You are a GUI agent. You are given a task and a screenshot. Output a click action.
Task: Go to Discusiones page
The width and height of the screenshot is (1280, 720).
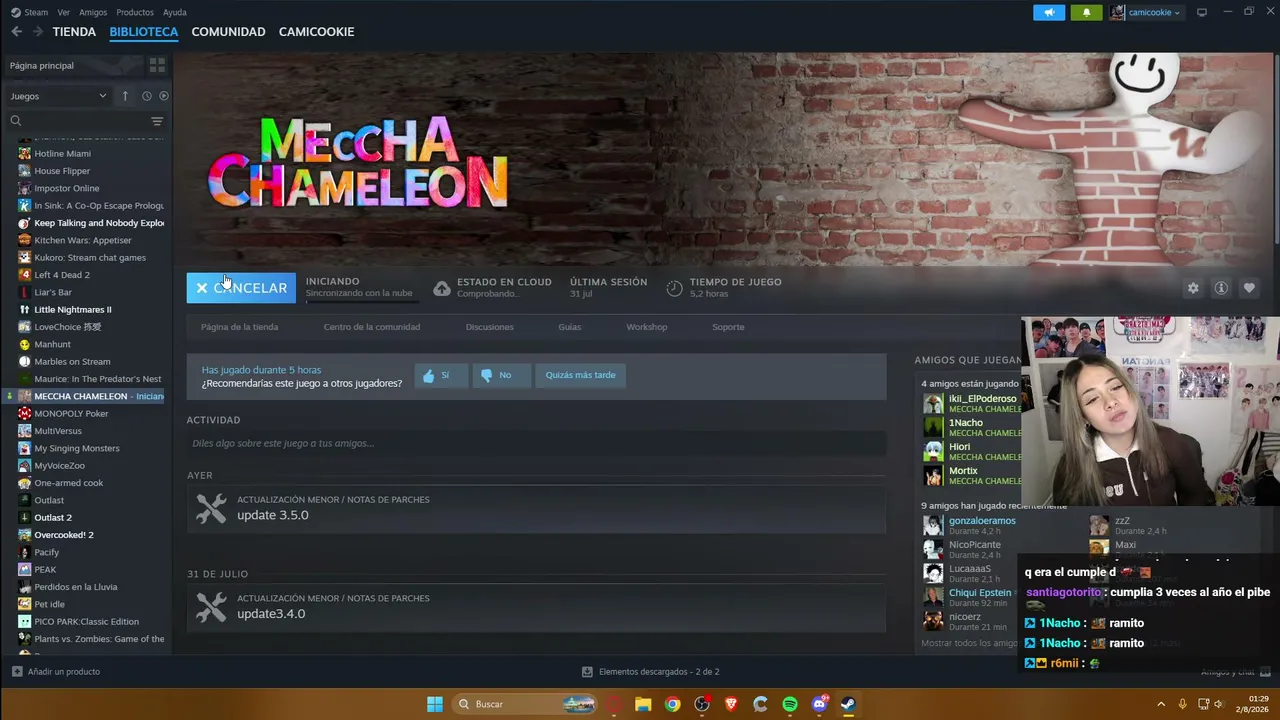pyautogui.click(x=490, y=327)
